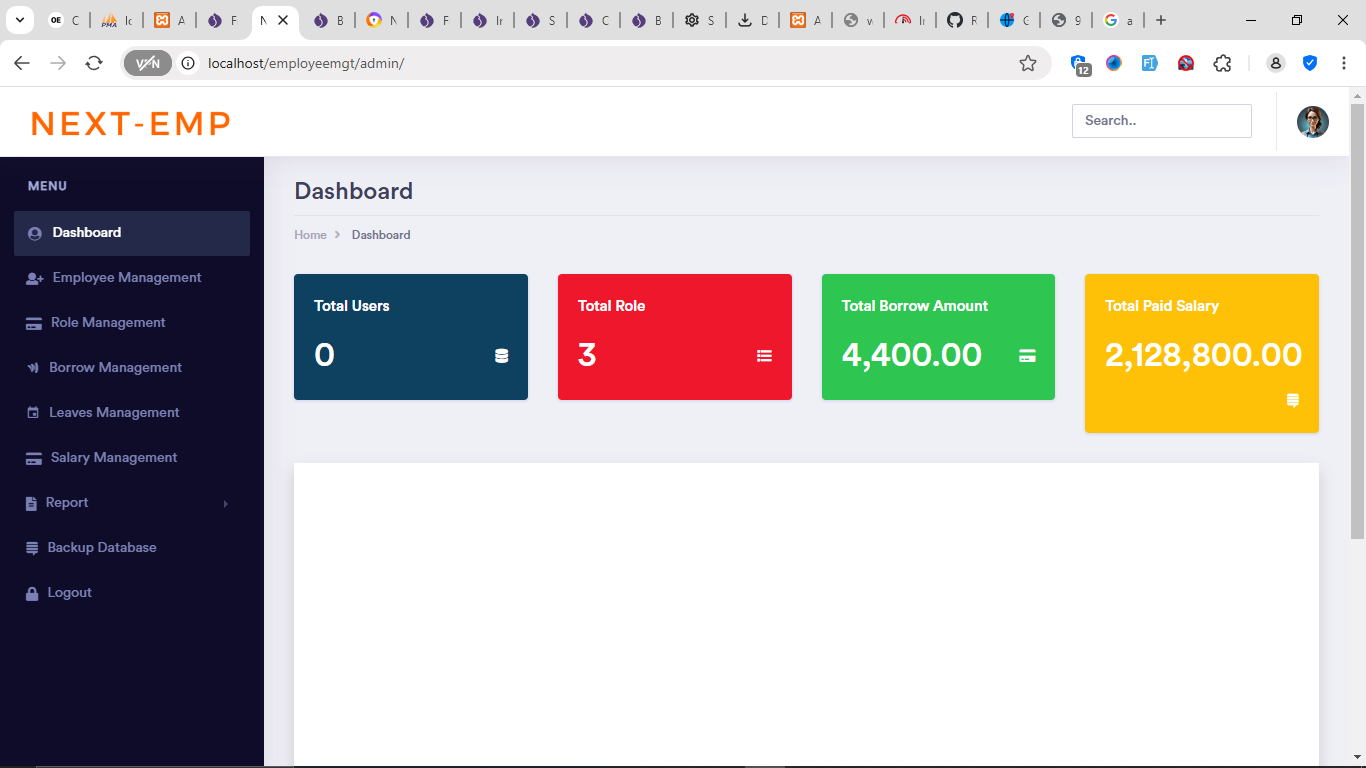Toggle the VPN badge in address bar
1366x768 pixels.
click(147, 63)
